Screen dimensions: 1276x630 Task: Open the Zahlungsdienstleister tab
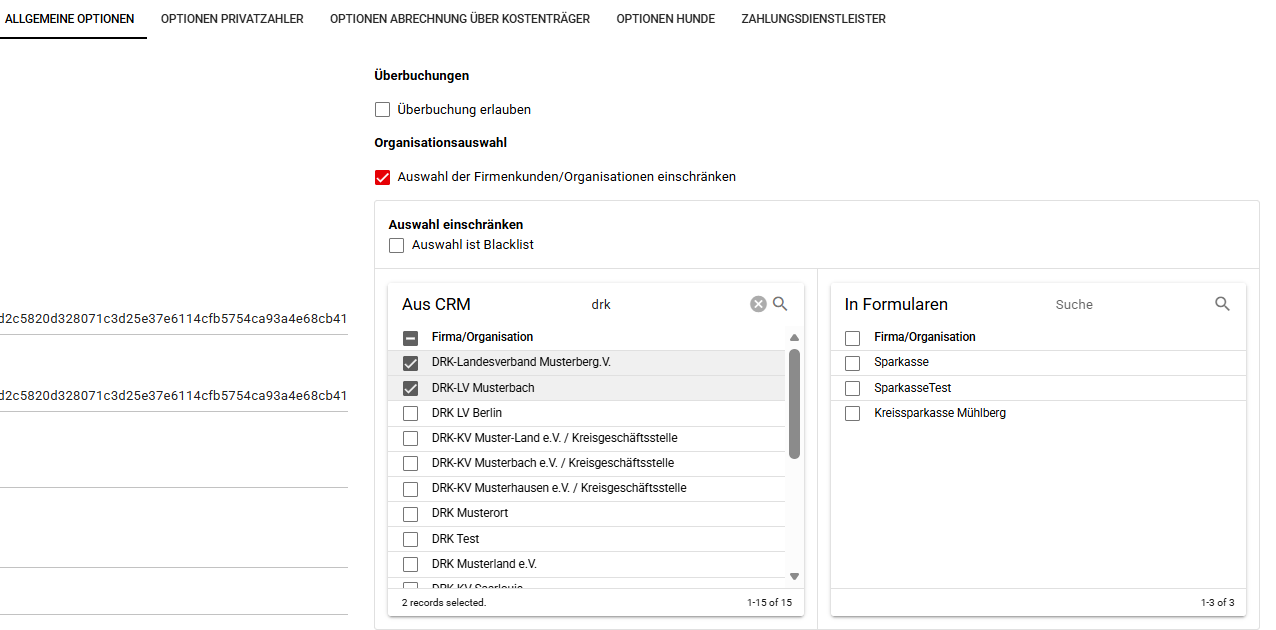click(813, 19)
